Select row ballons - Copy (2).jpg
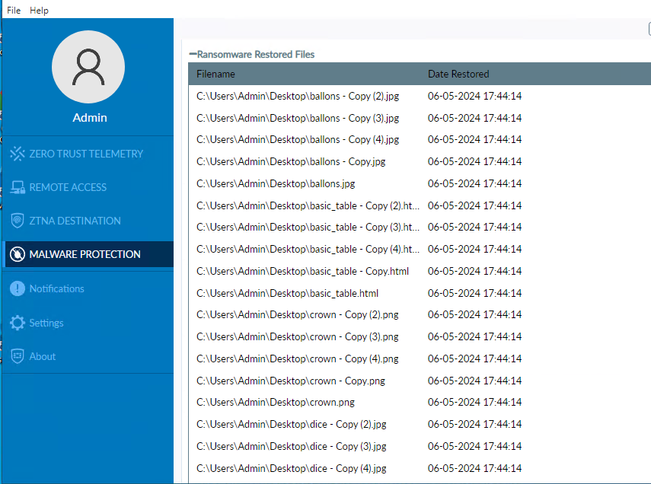 [419, 96]
